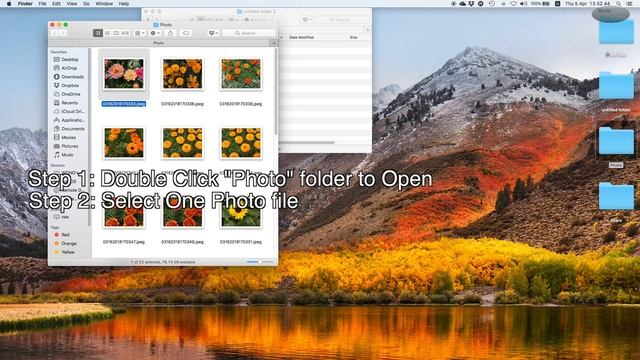Open the File menu
This screenshot has width=640, height=360.
(x=42, y=4)
